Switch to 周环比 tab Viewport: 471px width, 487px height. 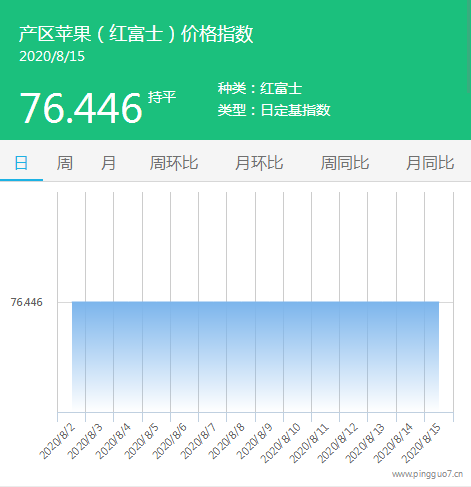click(174, 163)
